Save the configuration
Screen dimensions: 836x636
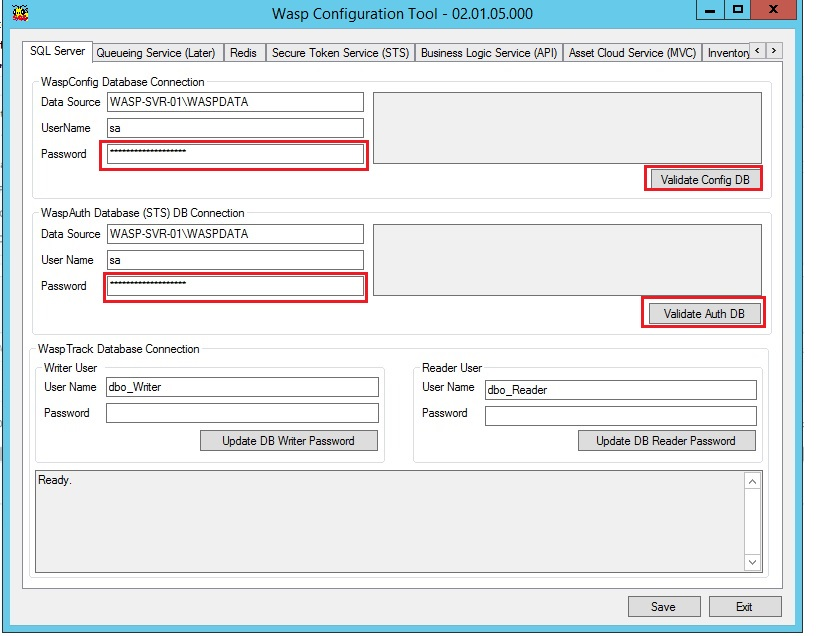pyautogui.click(x=663, y=606)
